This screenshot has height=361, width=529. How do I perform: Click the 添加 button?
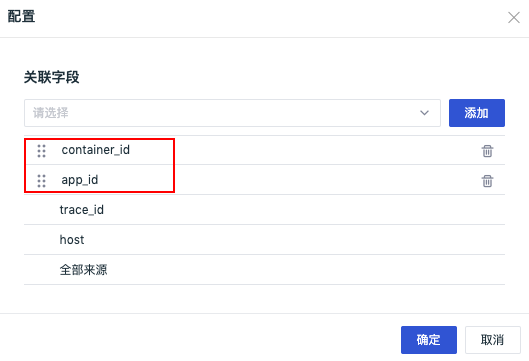[477, 113]
